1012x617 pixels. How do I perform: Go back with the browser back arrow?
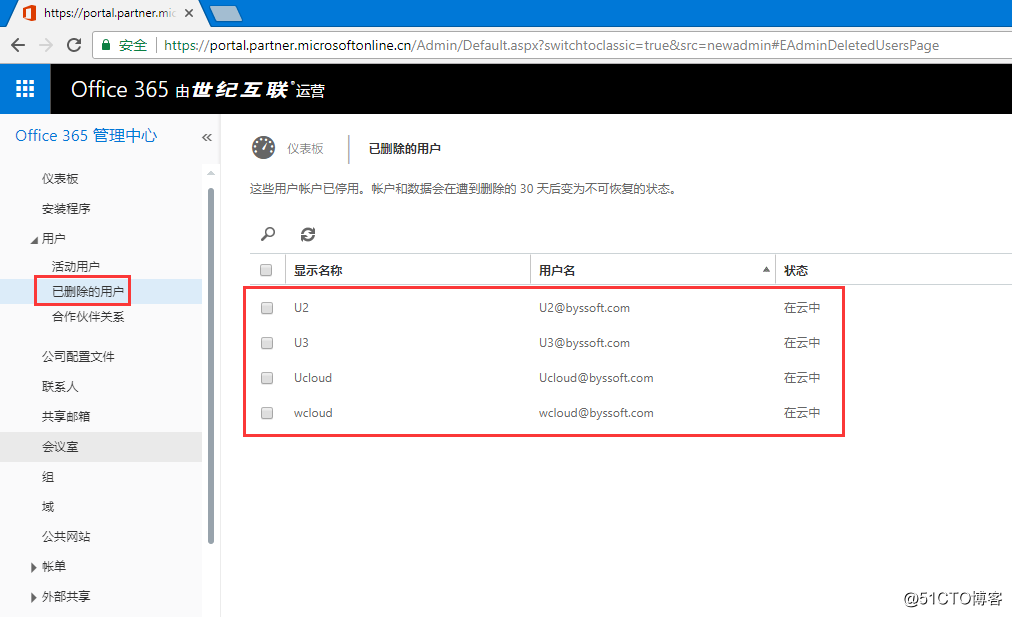tap(18, 45)
